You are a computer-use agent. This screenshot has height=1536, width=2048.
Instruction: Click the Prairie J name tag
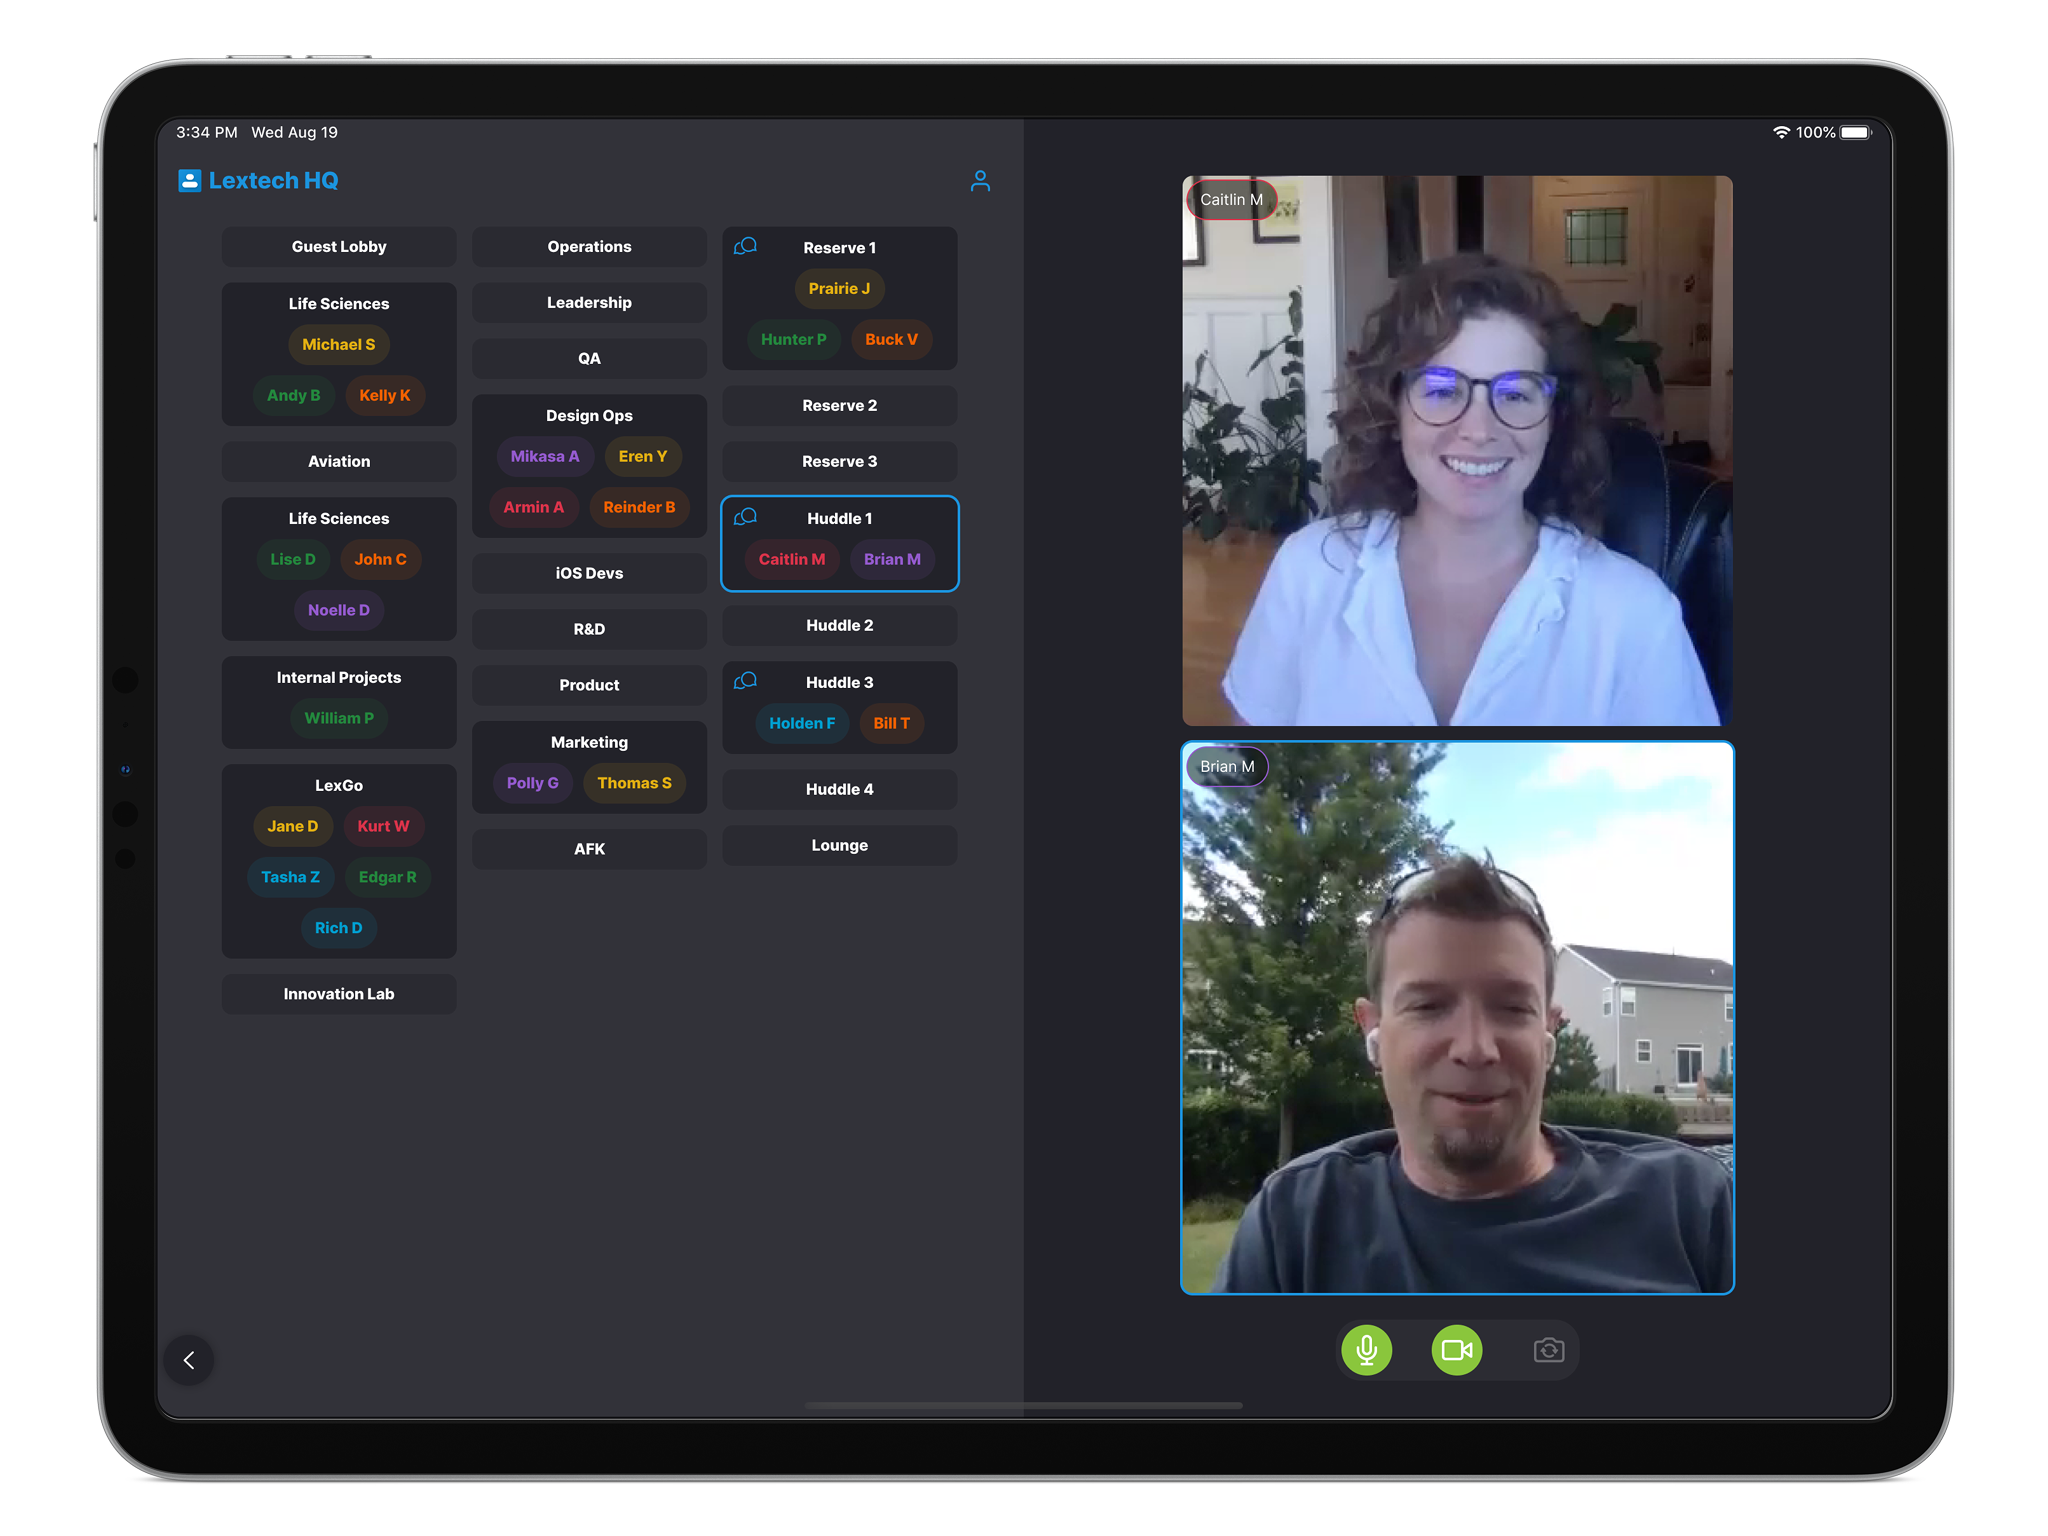click(x=840, y=289)
